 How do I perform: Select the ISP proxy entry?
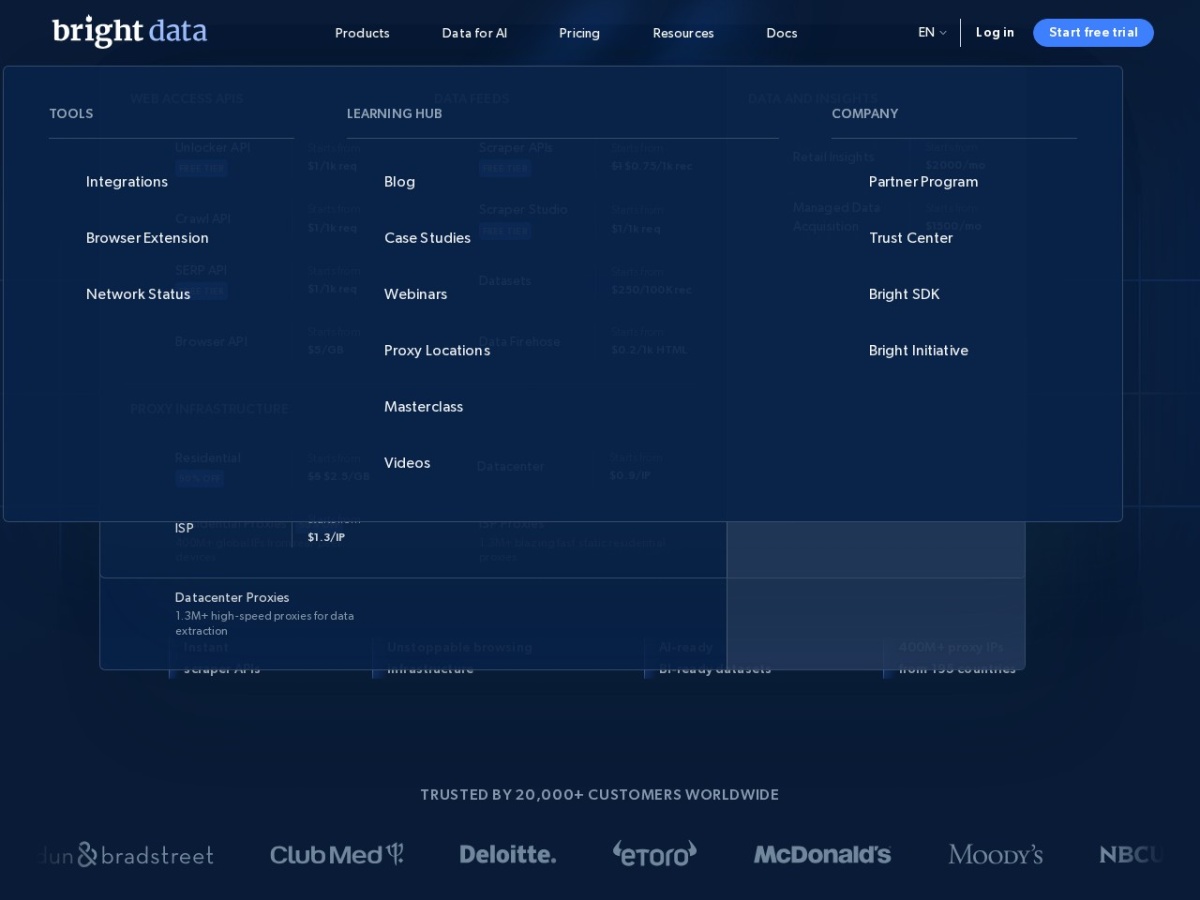point(184,528)
